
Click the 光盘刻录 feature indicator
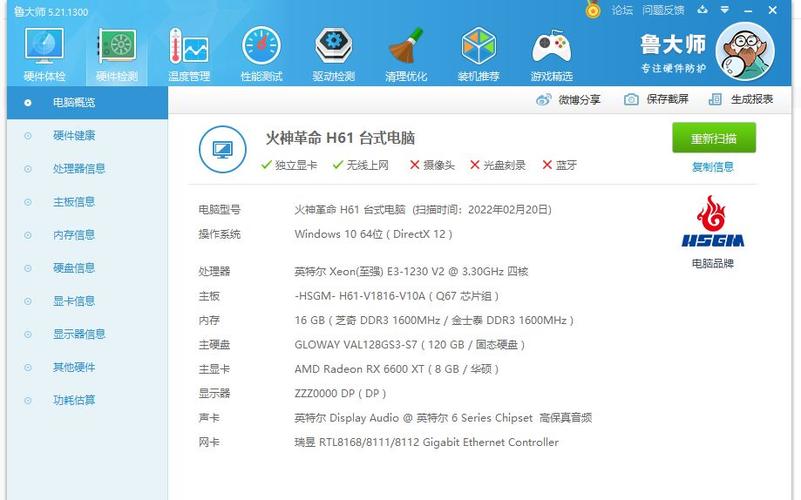(498, 165)
